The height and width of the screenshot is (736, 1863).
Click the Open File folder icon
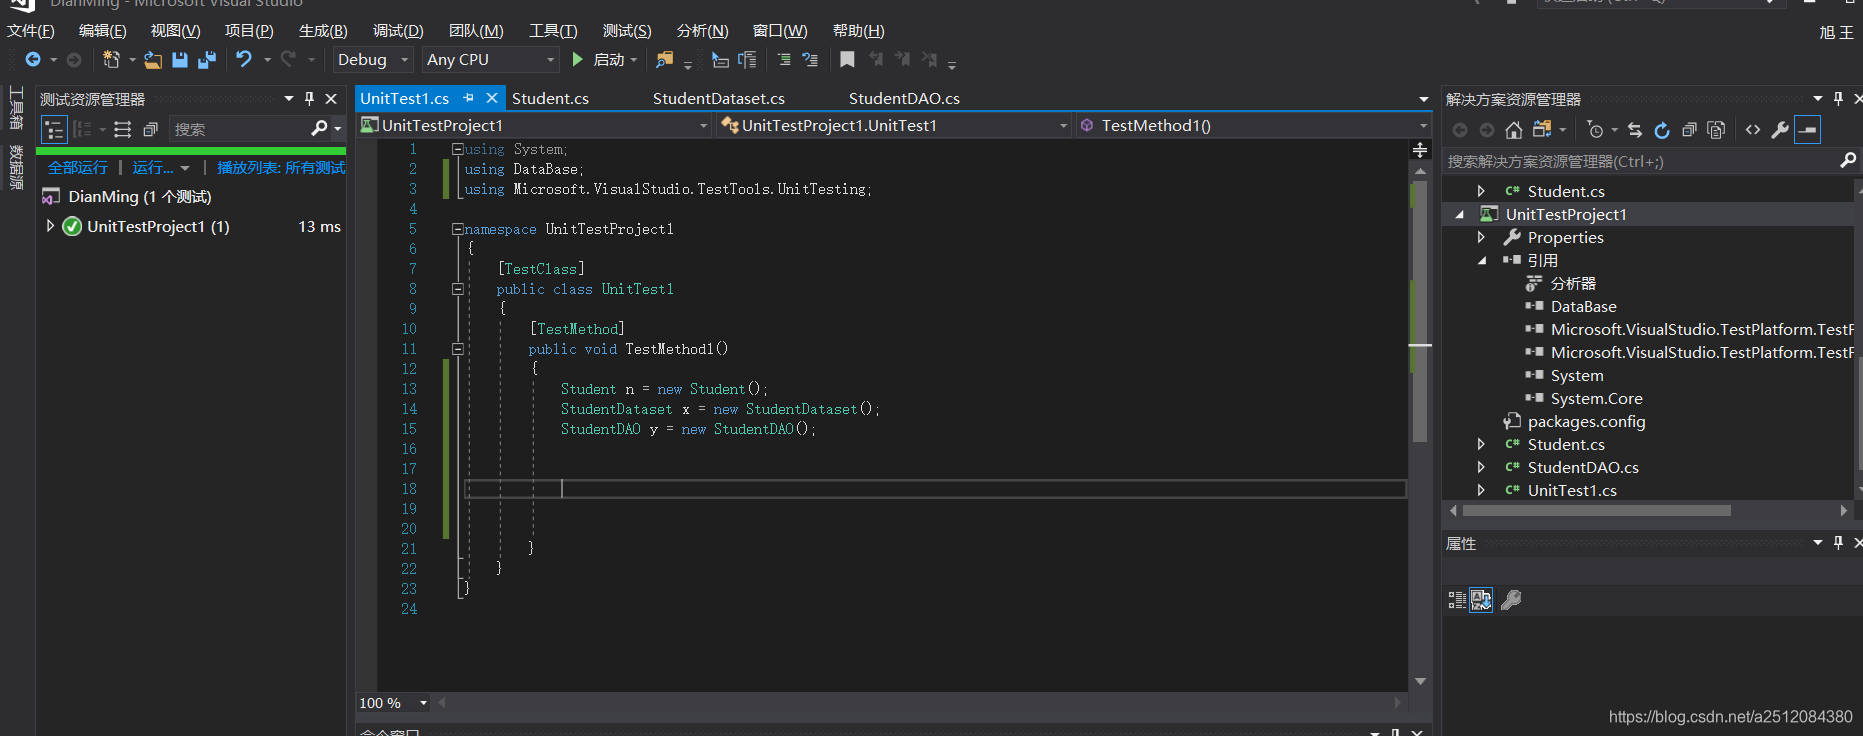tap(153, 60)
